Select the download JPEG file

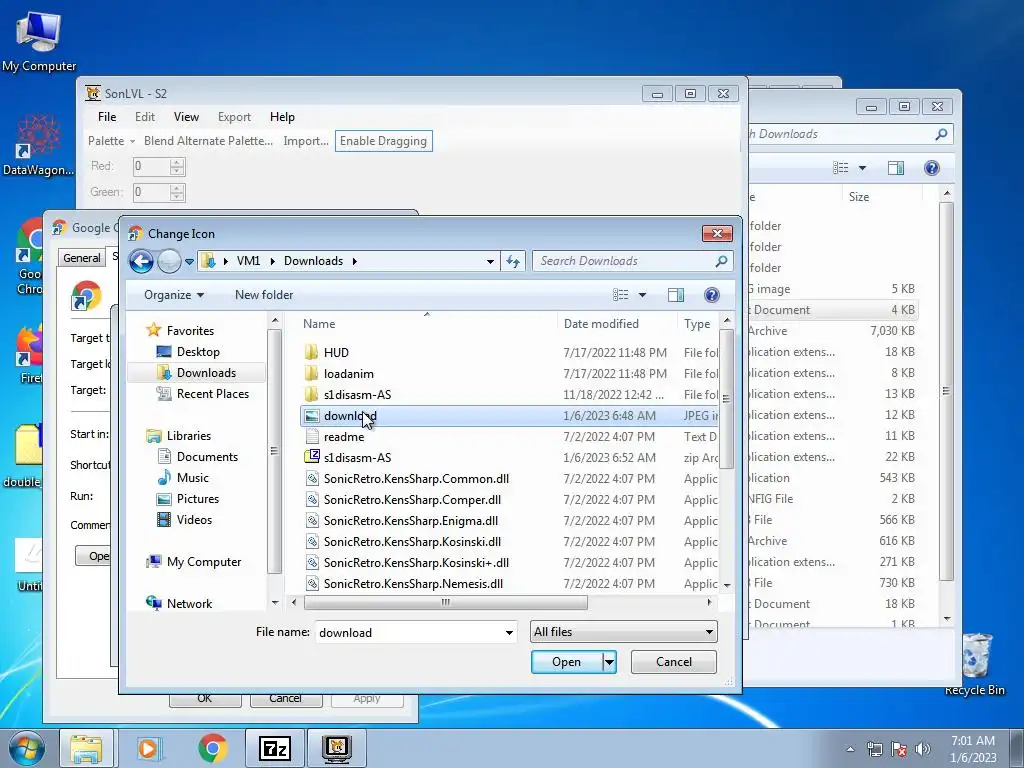click(x=509, y=415)
